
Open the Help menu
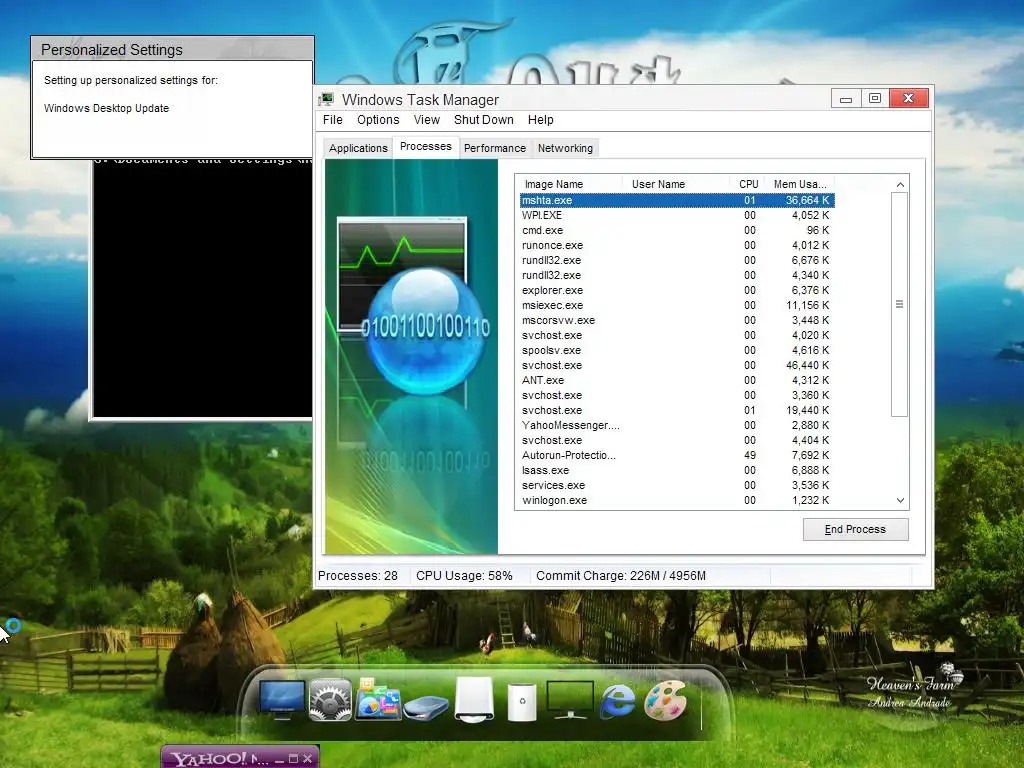tap(541, 120)
